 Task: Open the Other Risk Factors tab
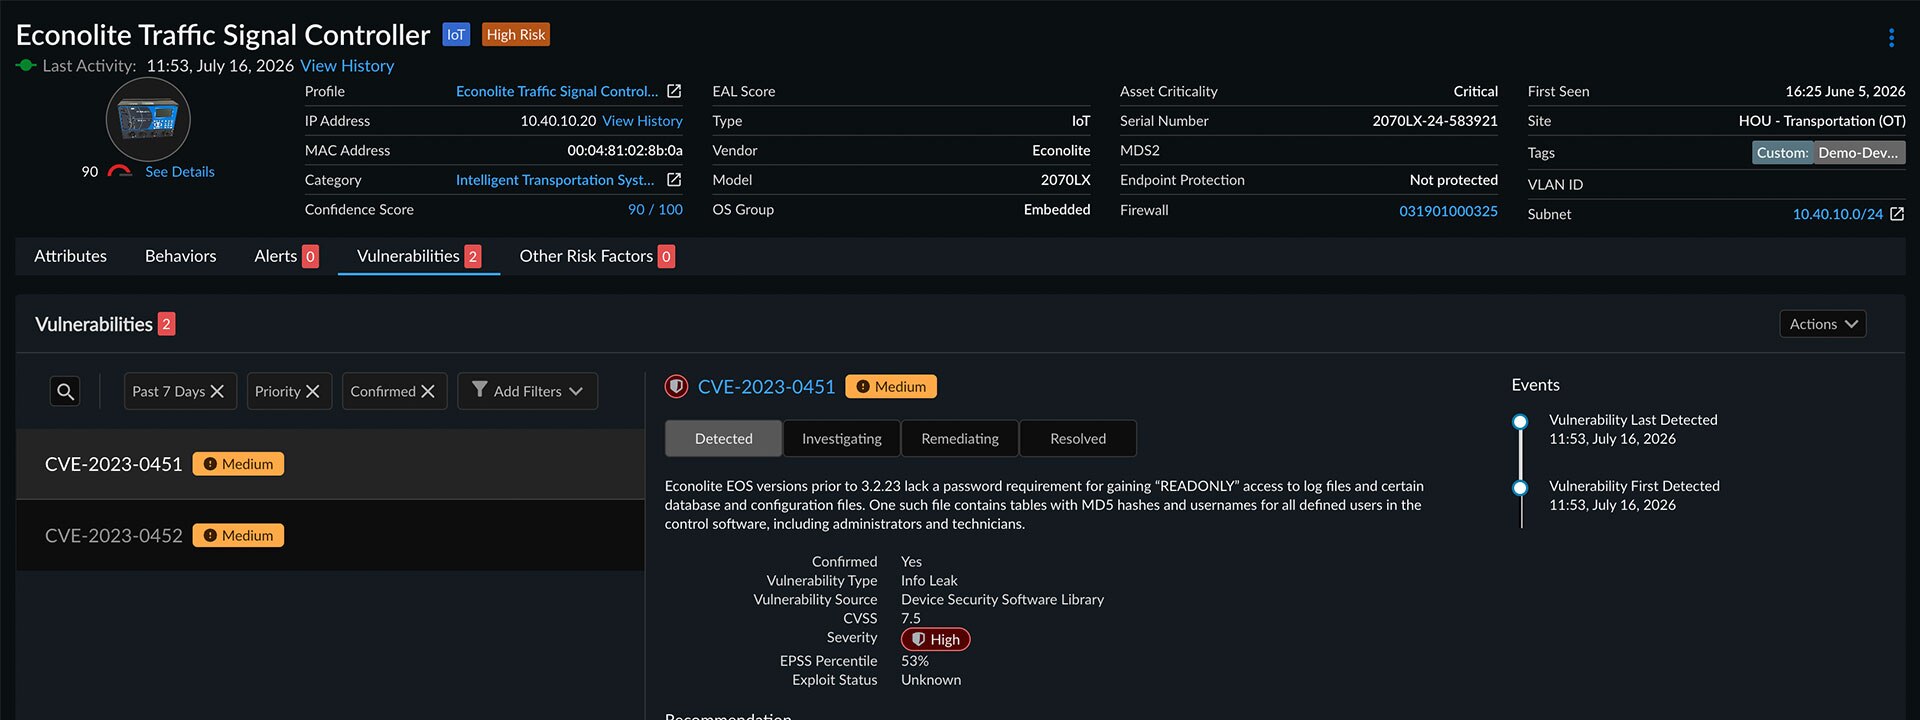(597, 256)
